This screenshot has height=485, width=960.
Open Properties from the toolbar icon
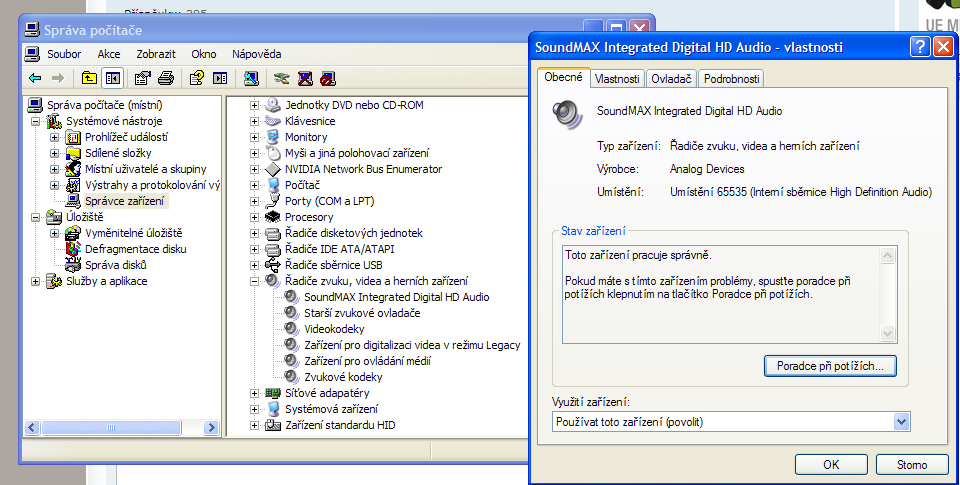[143, 78]
